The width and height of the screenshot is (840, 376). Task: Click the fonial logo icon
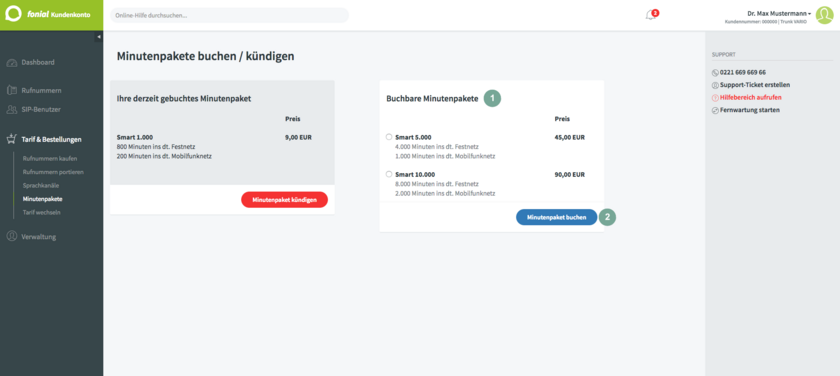[x=13, y=14]
